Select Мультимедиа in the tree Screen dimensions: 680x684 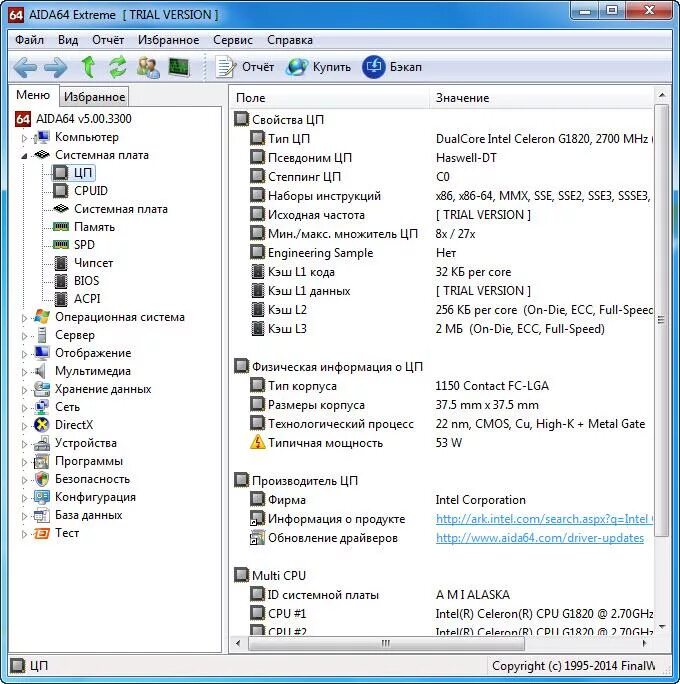(93, 371)
